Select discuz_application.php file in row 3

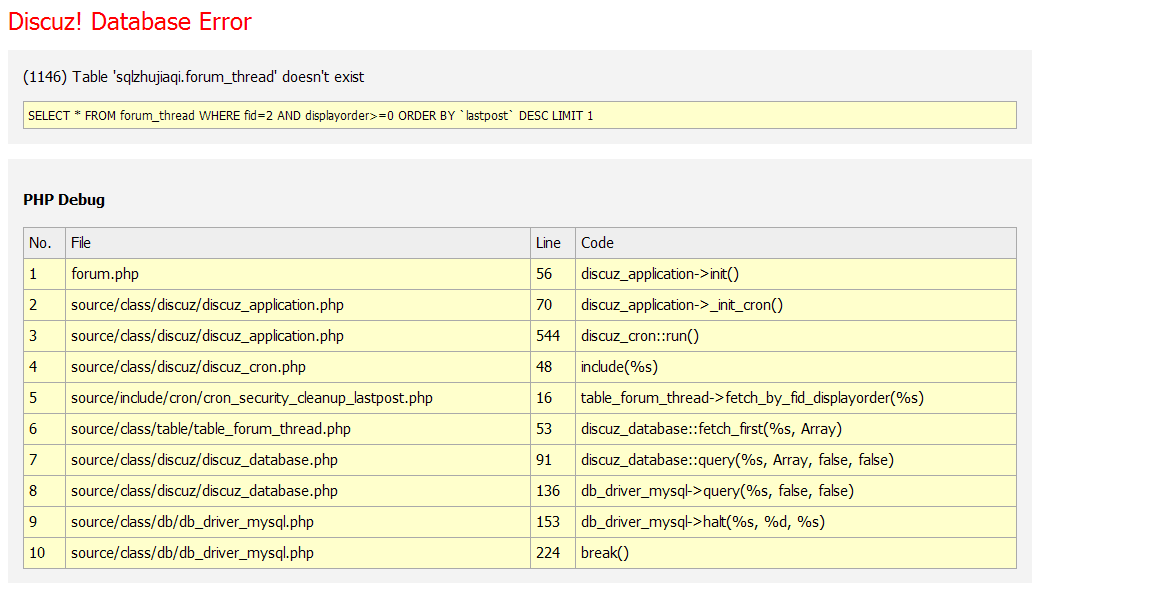(298, 336)
